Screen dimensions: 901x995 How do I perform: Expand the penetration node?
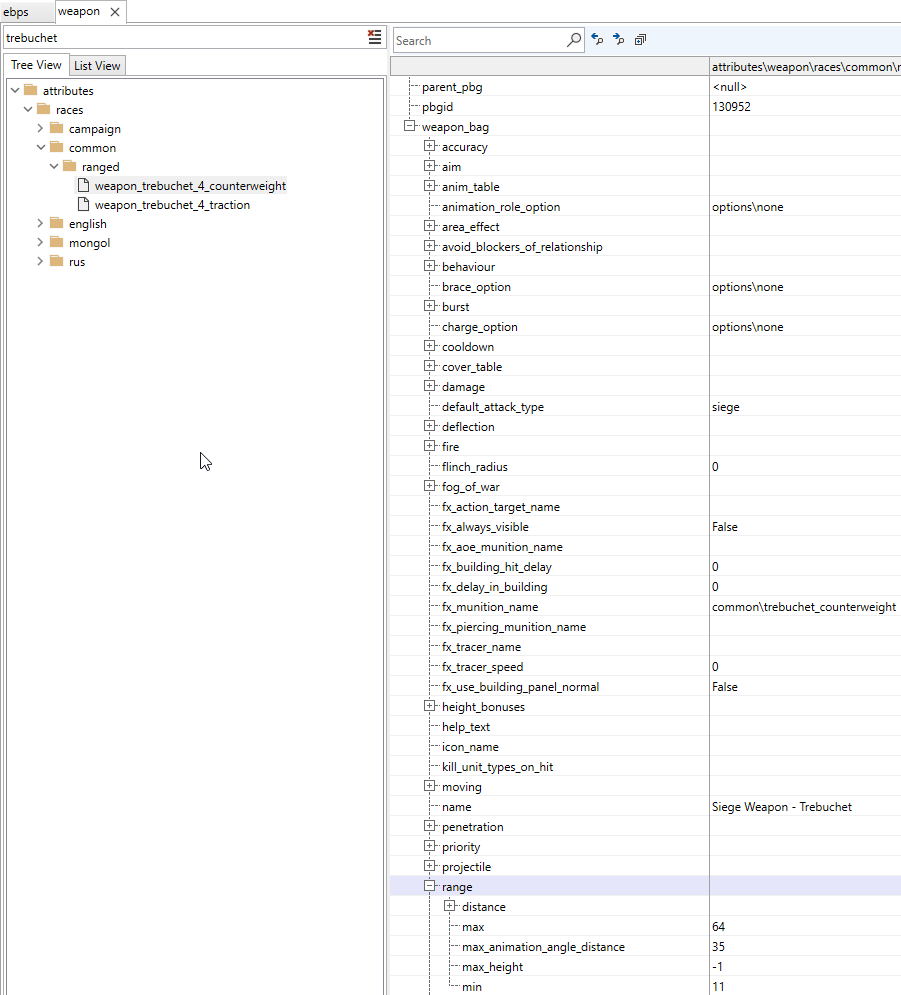coord(430,826)
